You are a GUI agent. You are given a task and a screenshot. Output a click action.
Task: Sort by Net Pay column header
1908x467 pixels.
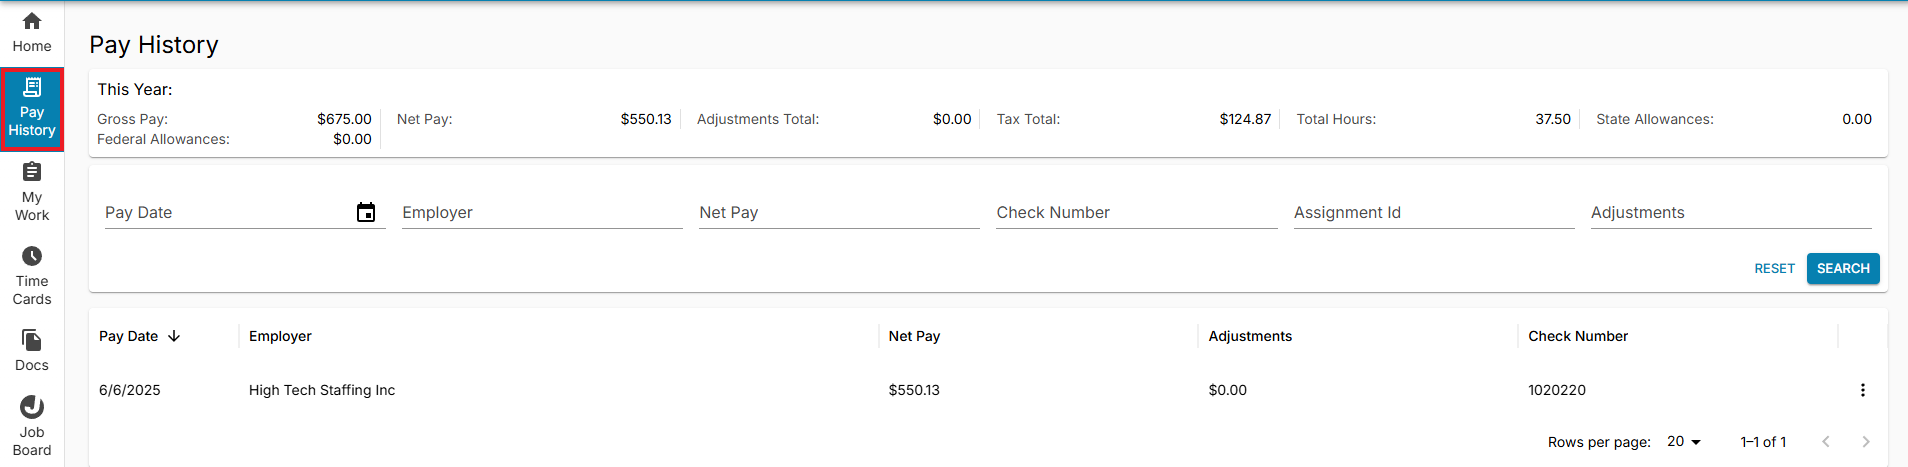[914, 336]
